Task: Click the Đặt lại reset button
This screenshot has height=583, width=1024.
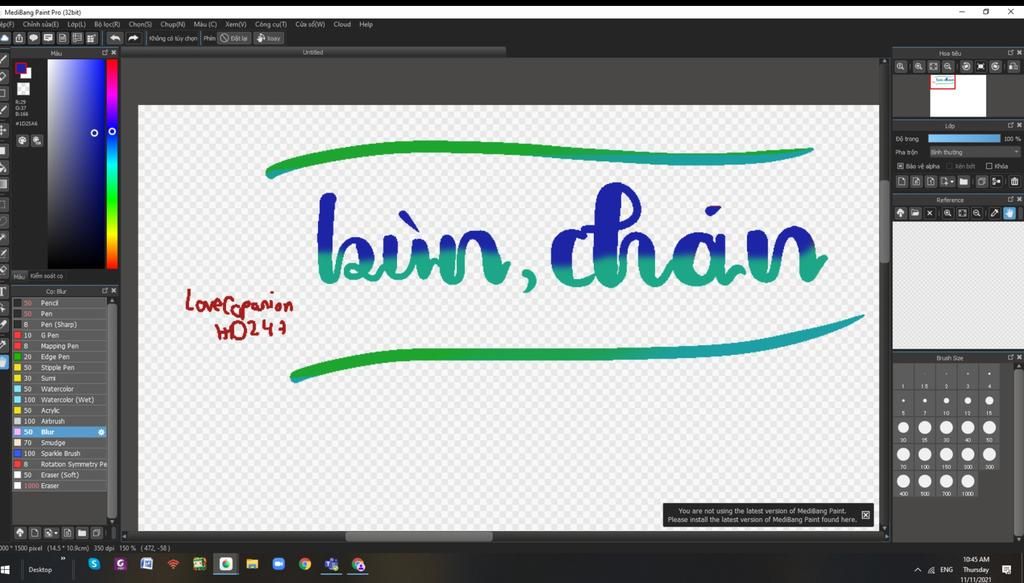Action: [x=234, y=39]
